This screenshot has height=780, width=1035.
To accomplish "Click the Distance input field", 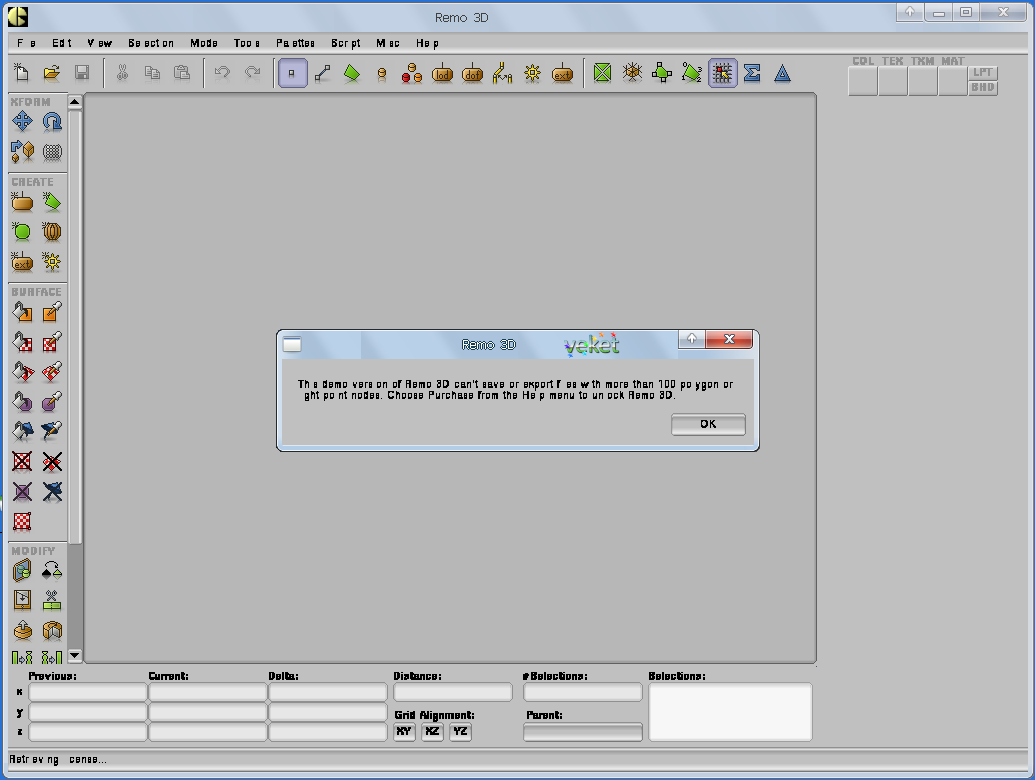I will 453,692.
